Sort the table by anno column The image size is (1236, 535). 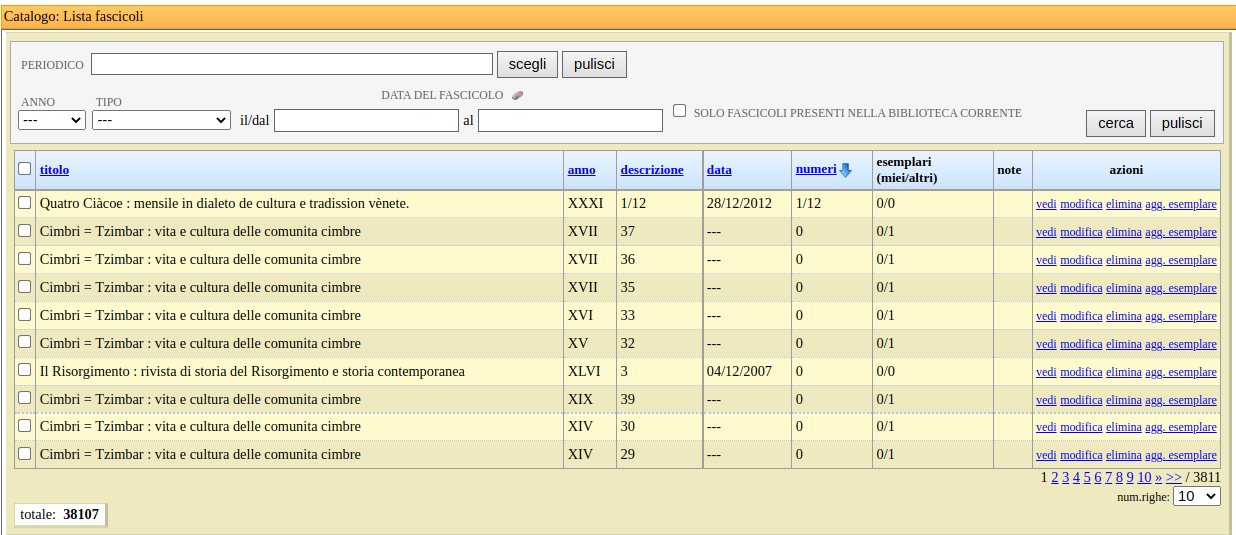581,170
